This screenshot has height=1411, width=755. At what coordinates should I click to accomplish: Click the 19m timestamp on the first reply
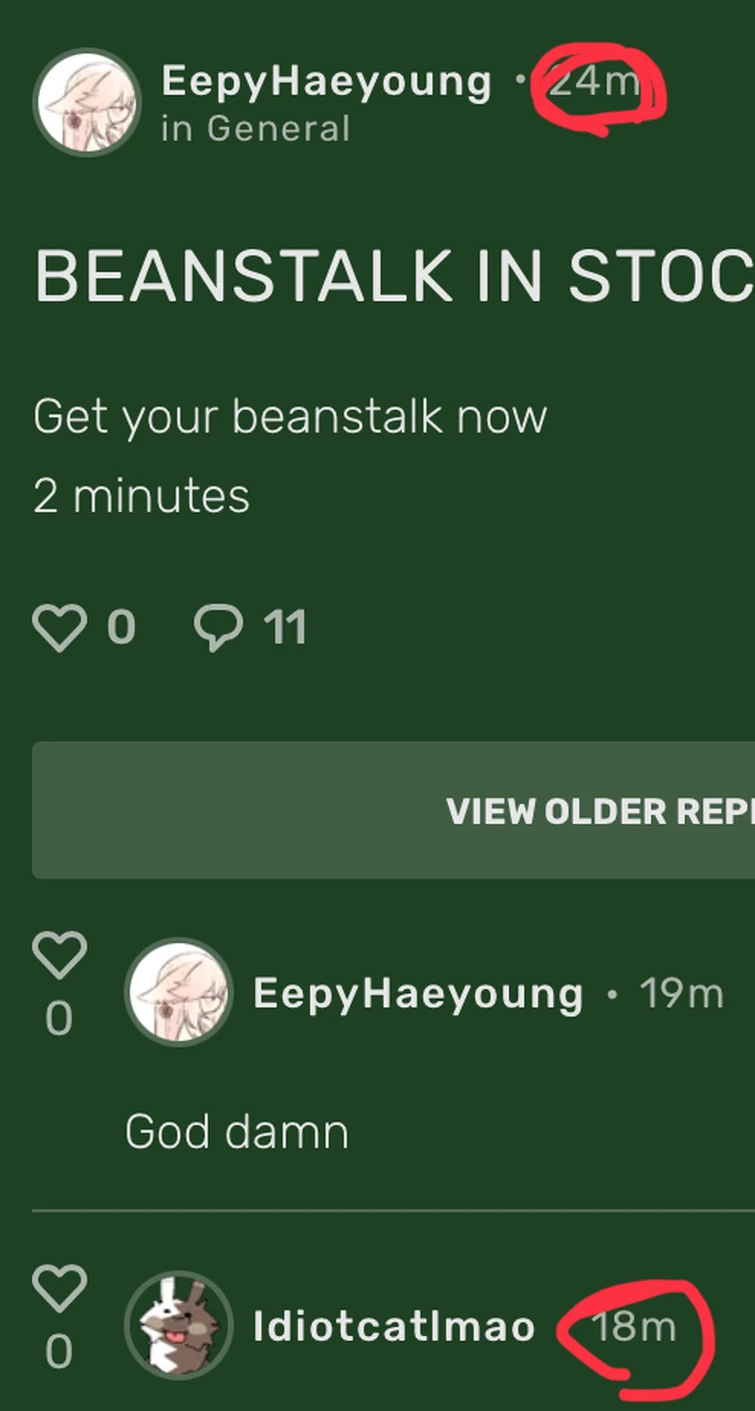pos(681,991)
